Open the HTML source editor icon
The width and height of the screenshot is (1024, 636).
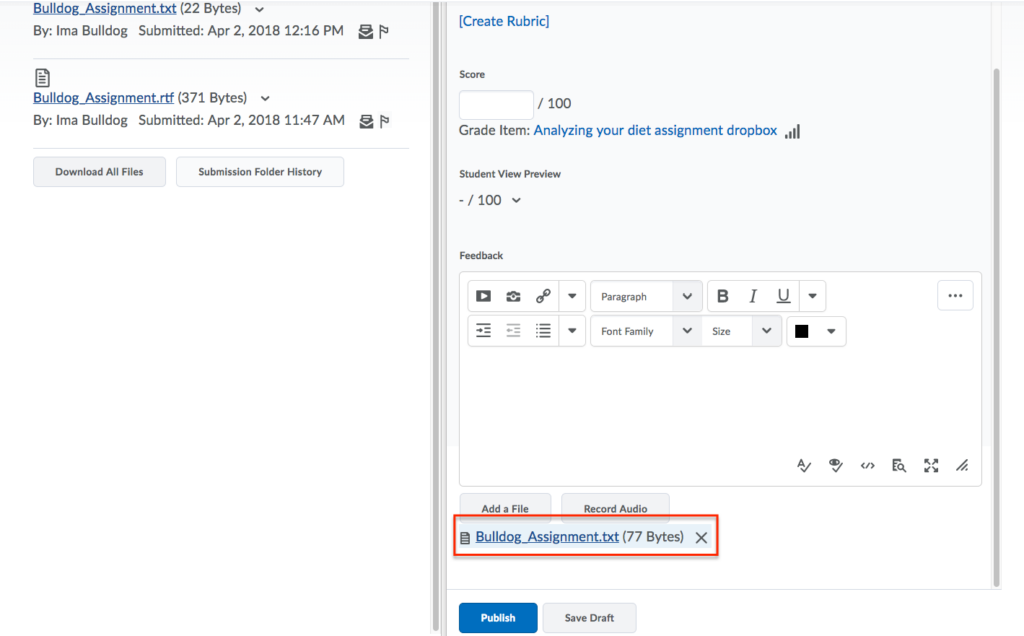867,465
